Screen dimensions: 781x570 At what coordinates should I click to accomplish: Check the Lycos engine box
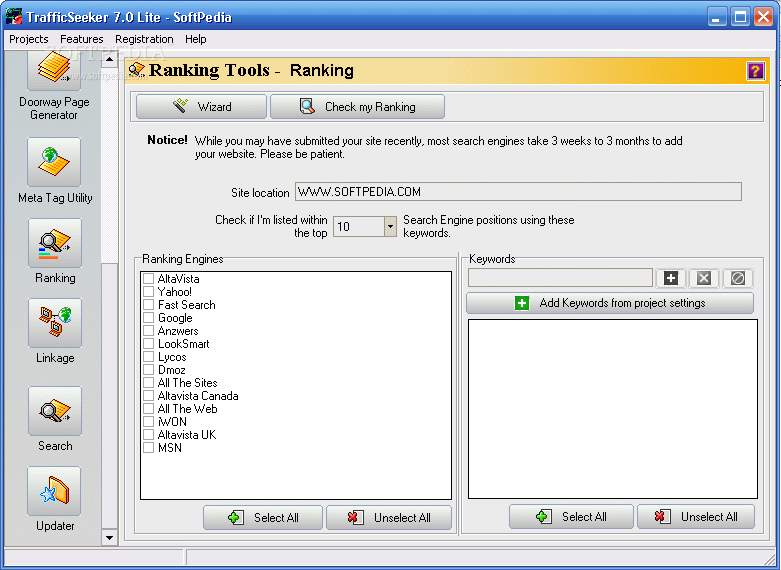point(148,356)
